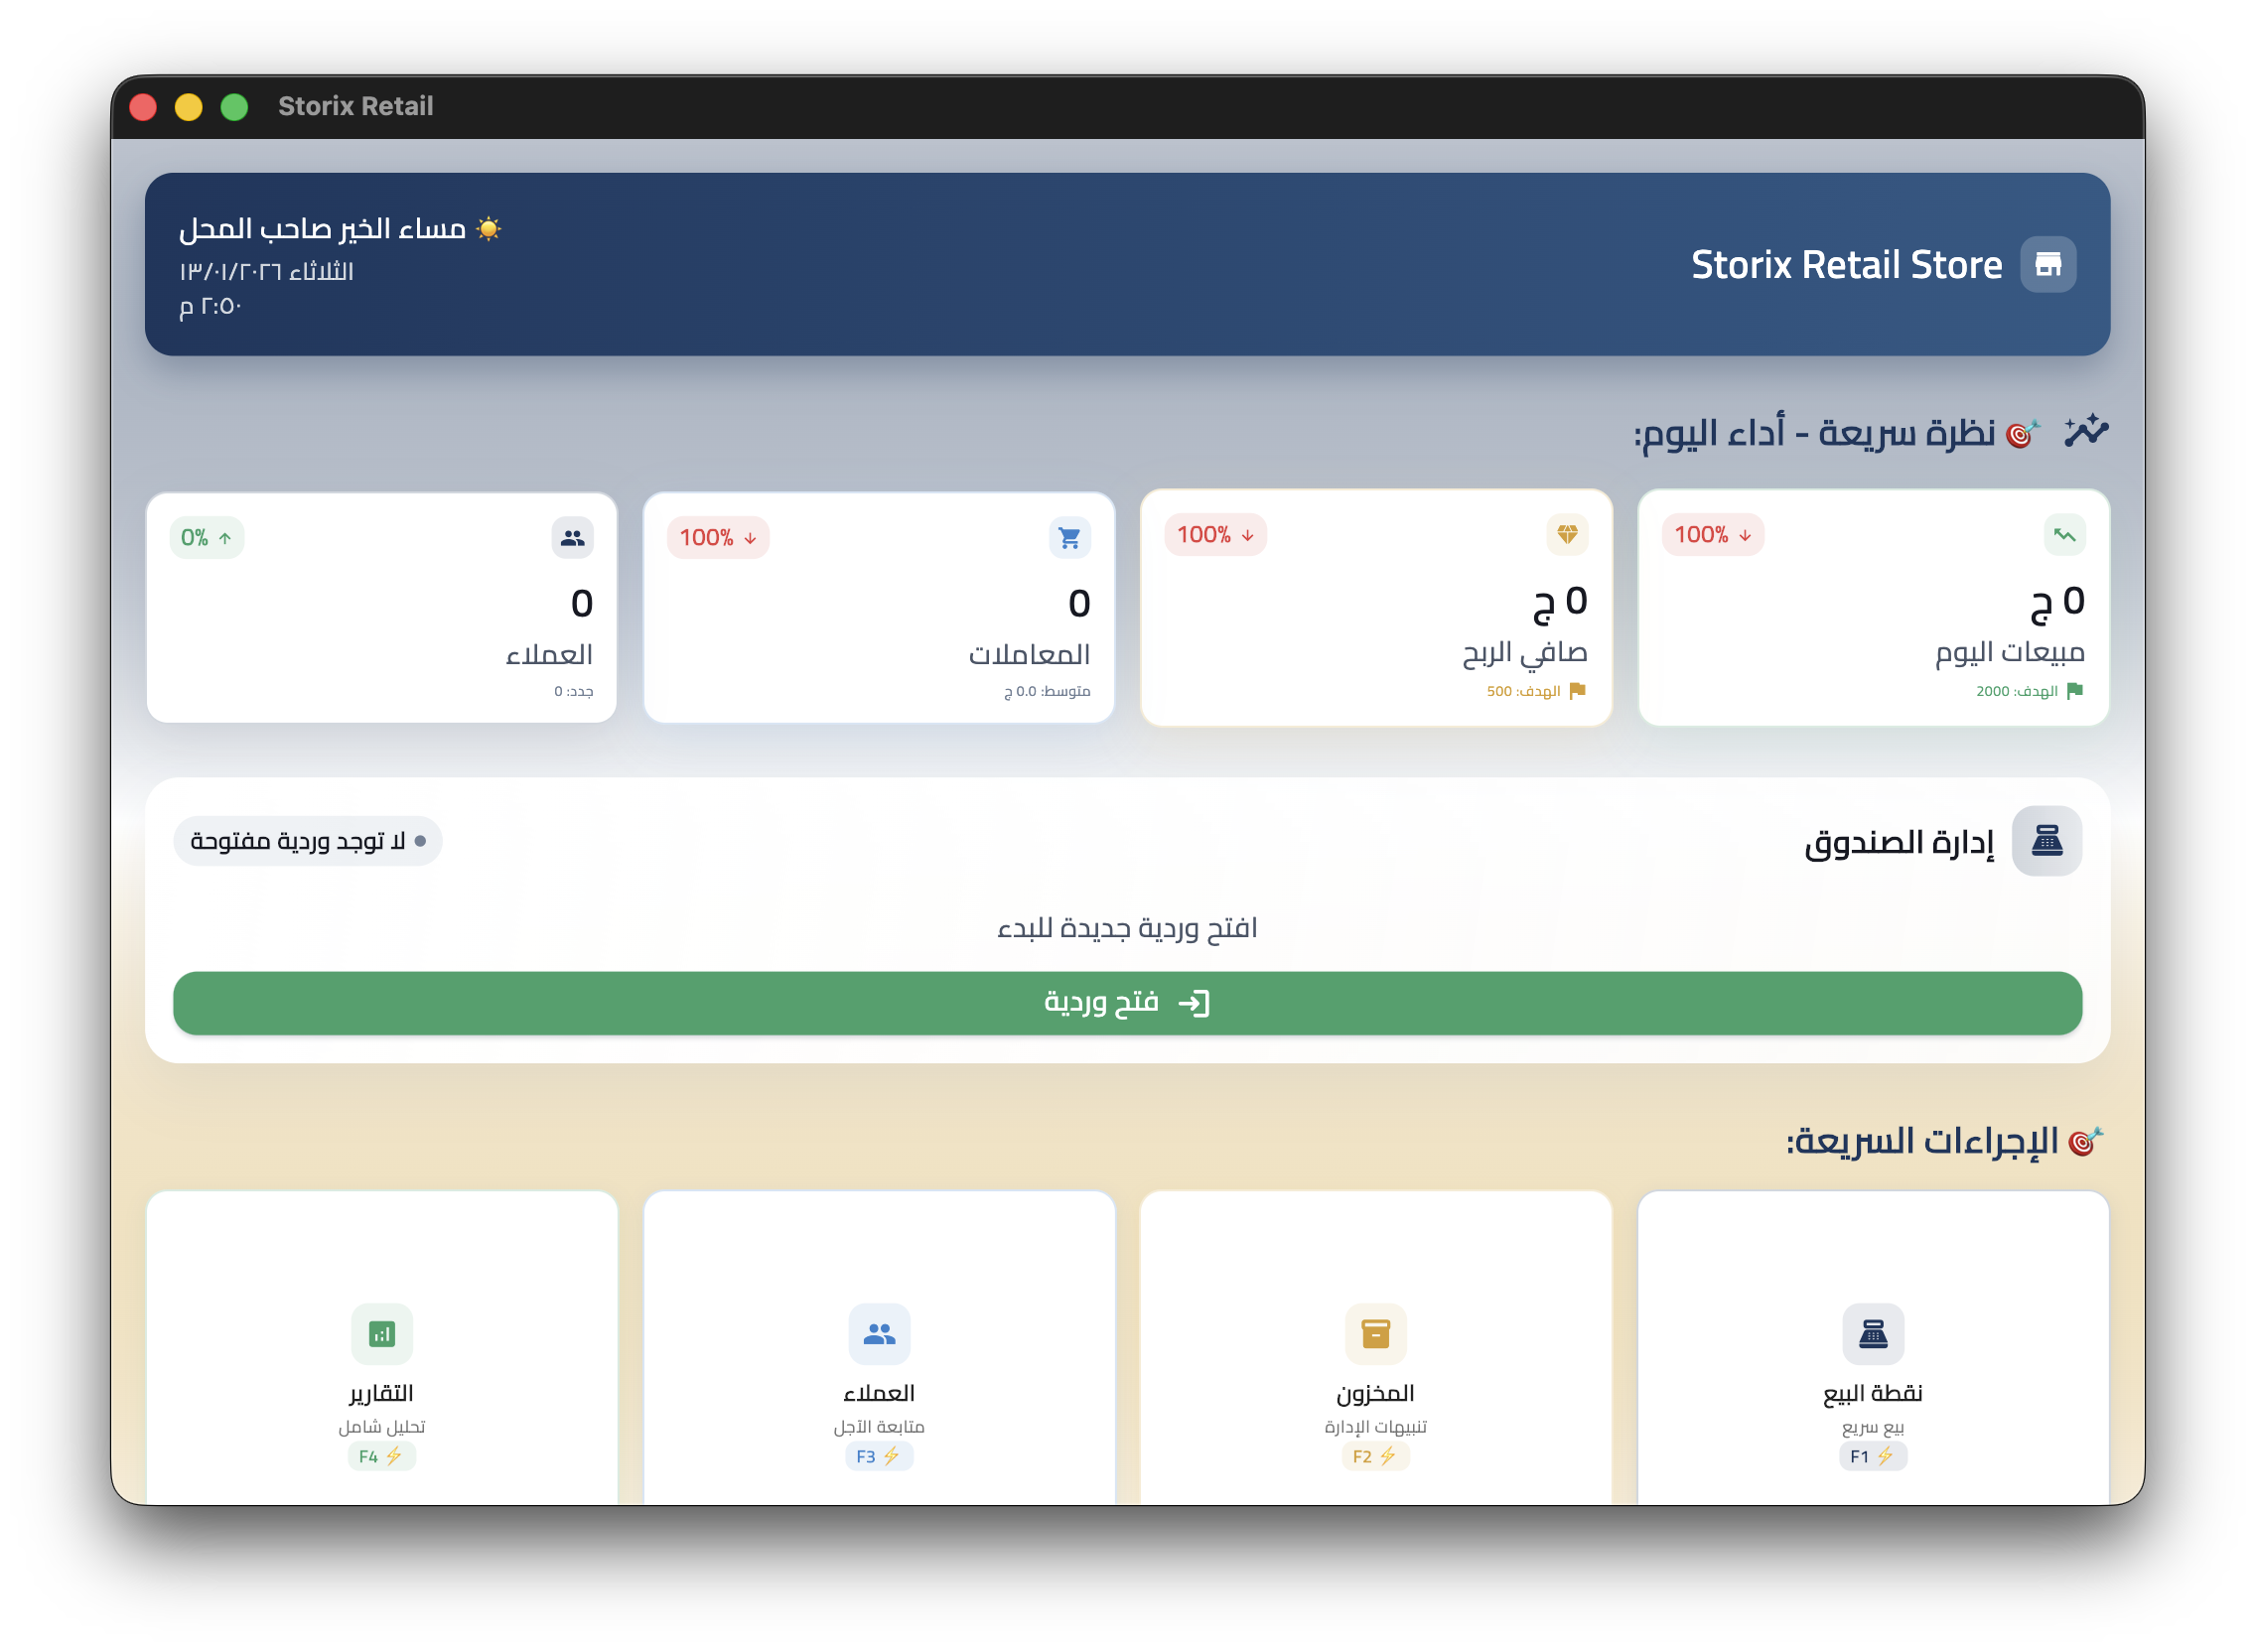This screenshot has height=1652, width=2256.
Task: Click the لا توجد وردية مفتوحة status pill
Action: [307, 841]
